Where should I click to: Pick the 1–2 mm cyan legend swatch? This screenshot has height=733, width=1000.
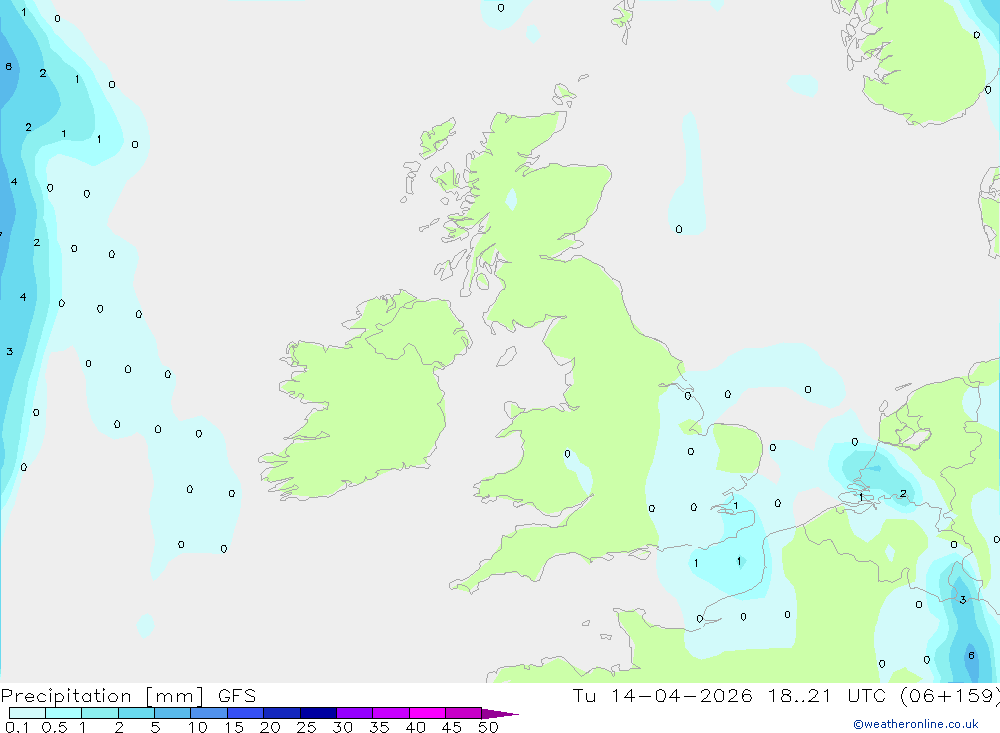tap(100, 713)
